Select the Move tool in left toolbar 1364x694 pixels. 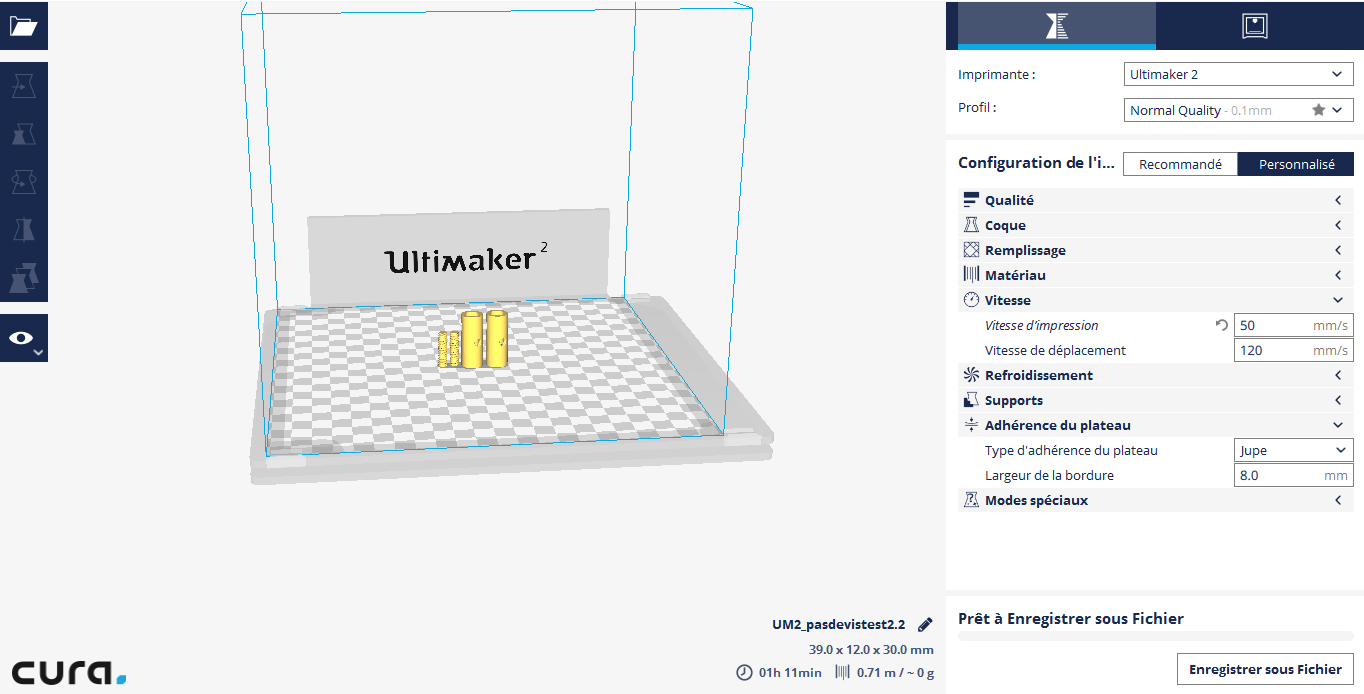(x=23, y=86)
